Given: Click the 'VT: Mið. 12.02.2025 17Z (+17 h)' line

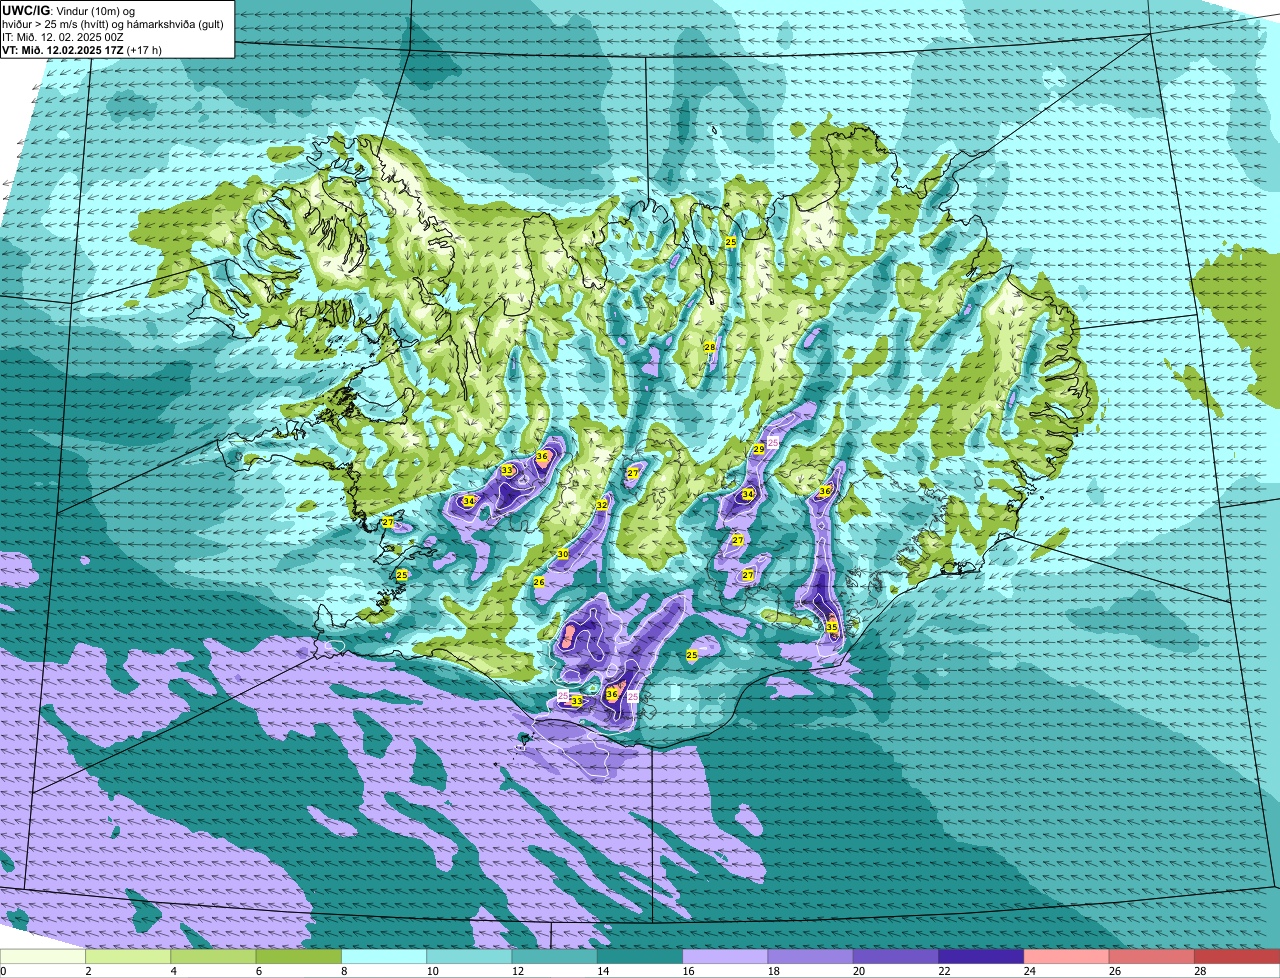Looking at the screenshot, I should pyautogui.click(x=82, y=50).
